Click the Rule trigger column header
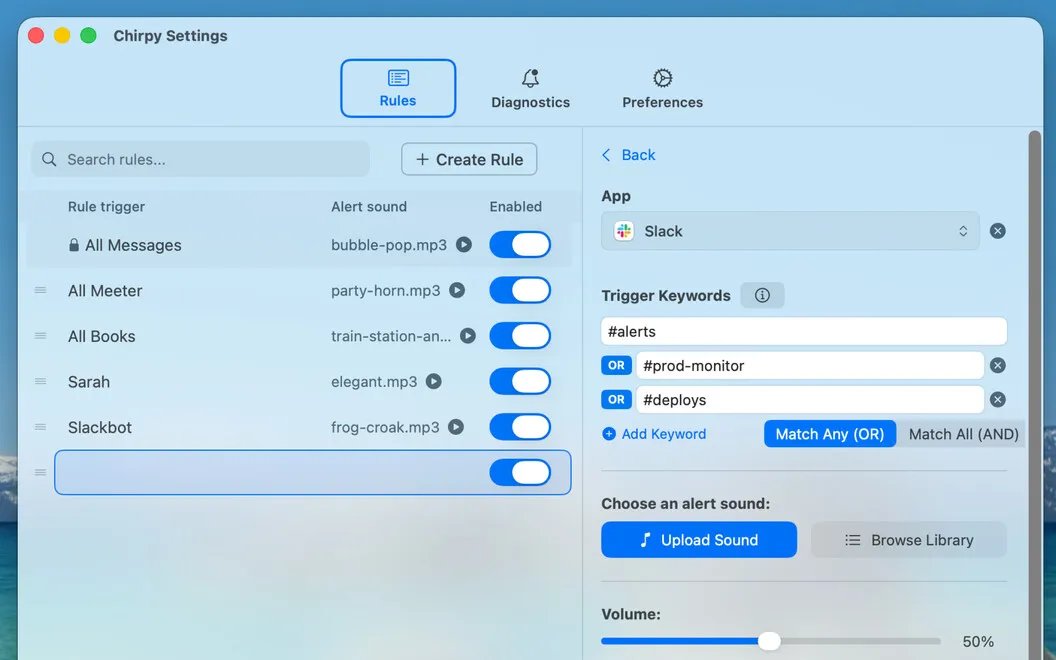Image resolution: width=1056 pixels, height=660 pixels. [x=106, y=207]
